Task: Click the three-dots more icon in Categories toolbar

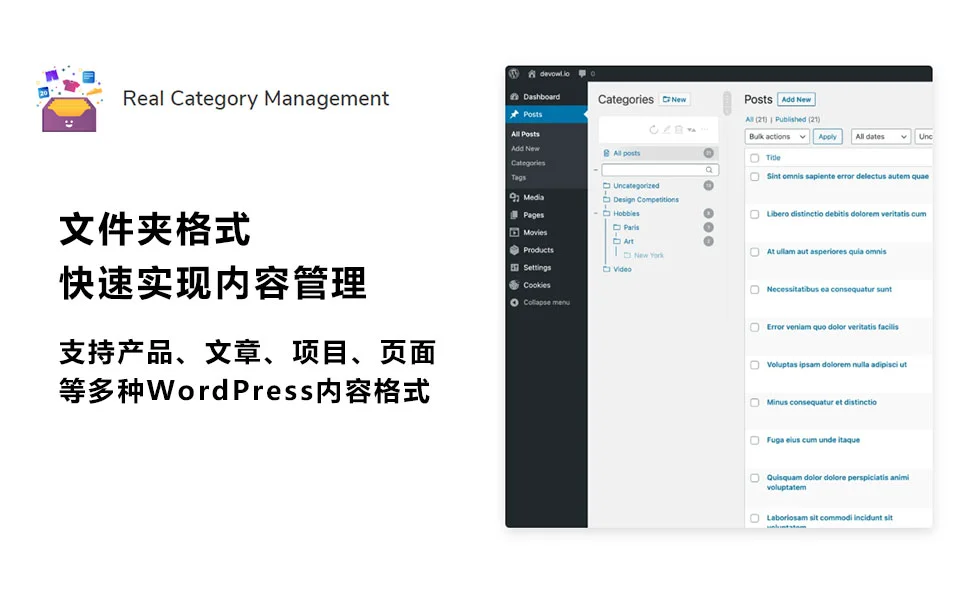Action: tap(705, 130)
